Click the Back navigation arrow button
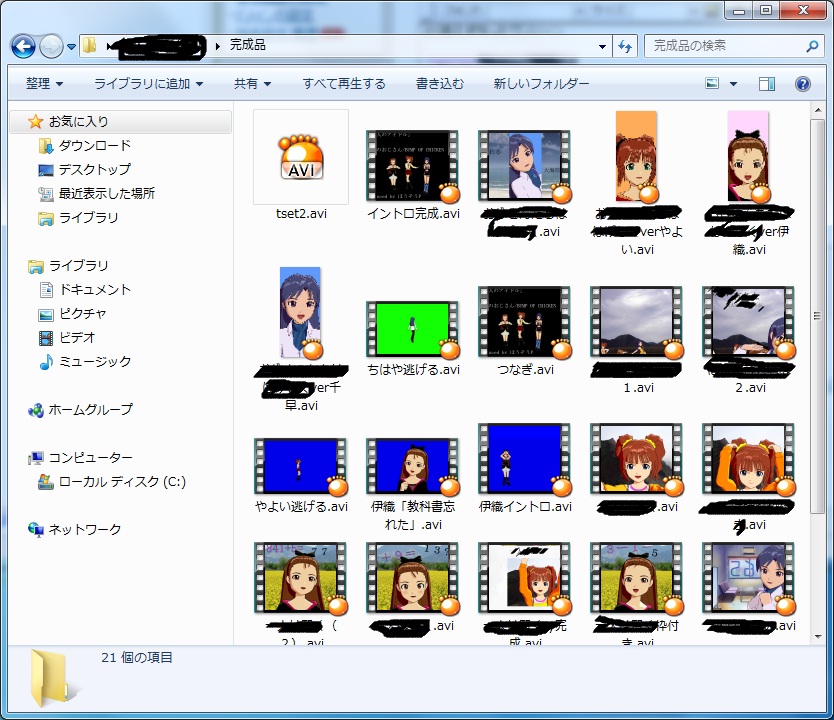The width and height of the screenshot is (834, 720). pos(23,47)
